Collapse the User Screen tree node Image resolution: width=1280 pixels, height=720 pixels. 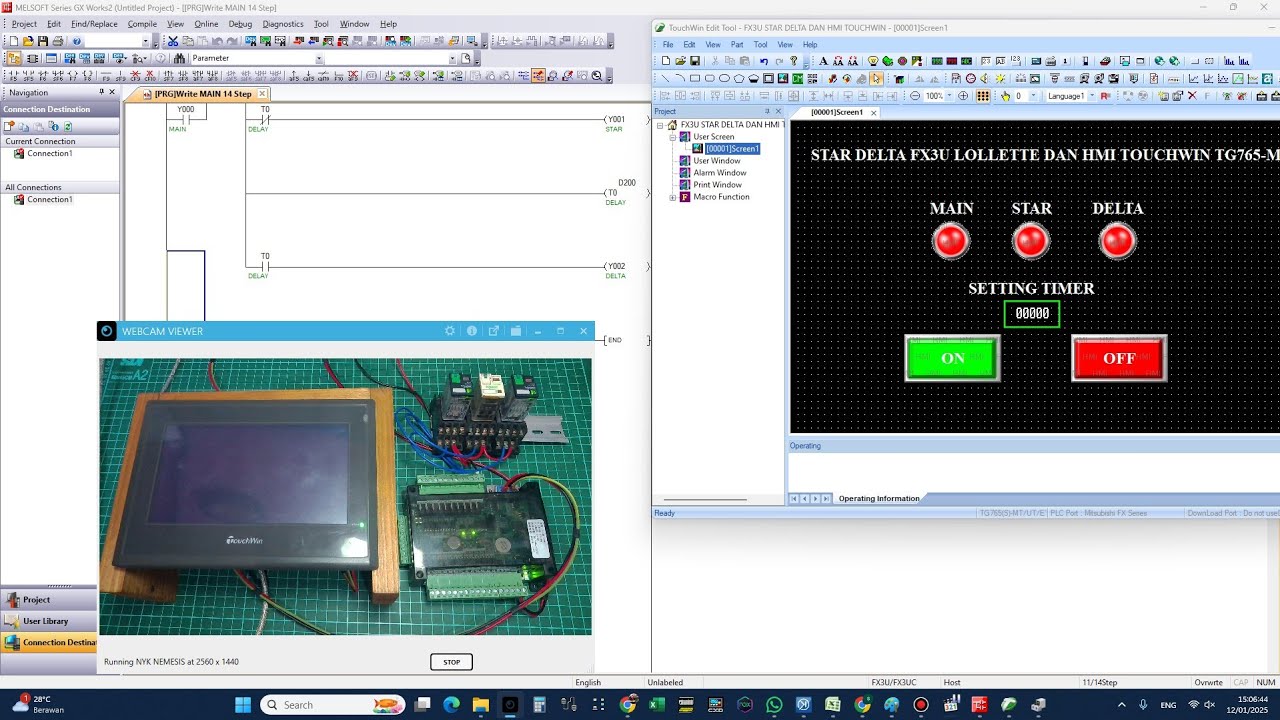(x=673, y=137)
